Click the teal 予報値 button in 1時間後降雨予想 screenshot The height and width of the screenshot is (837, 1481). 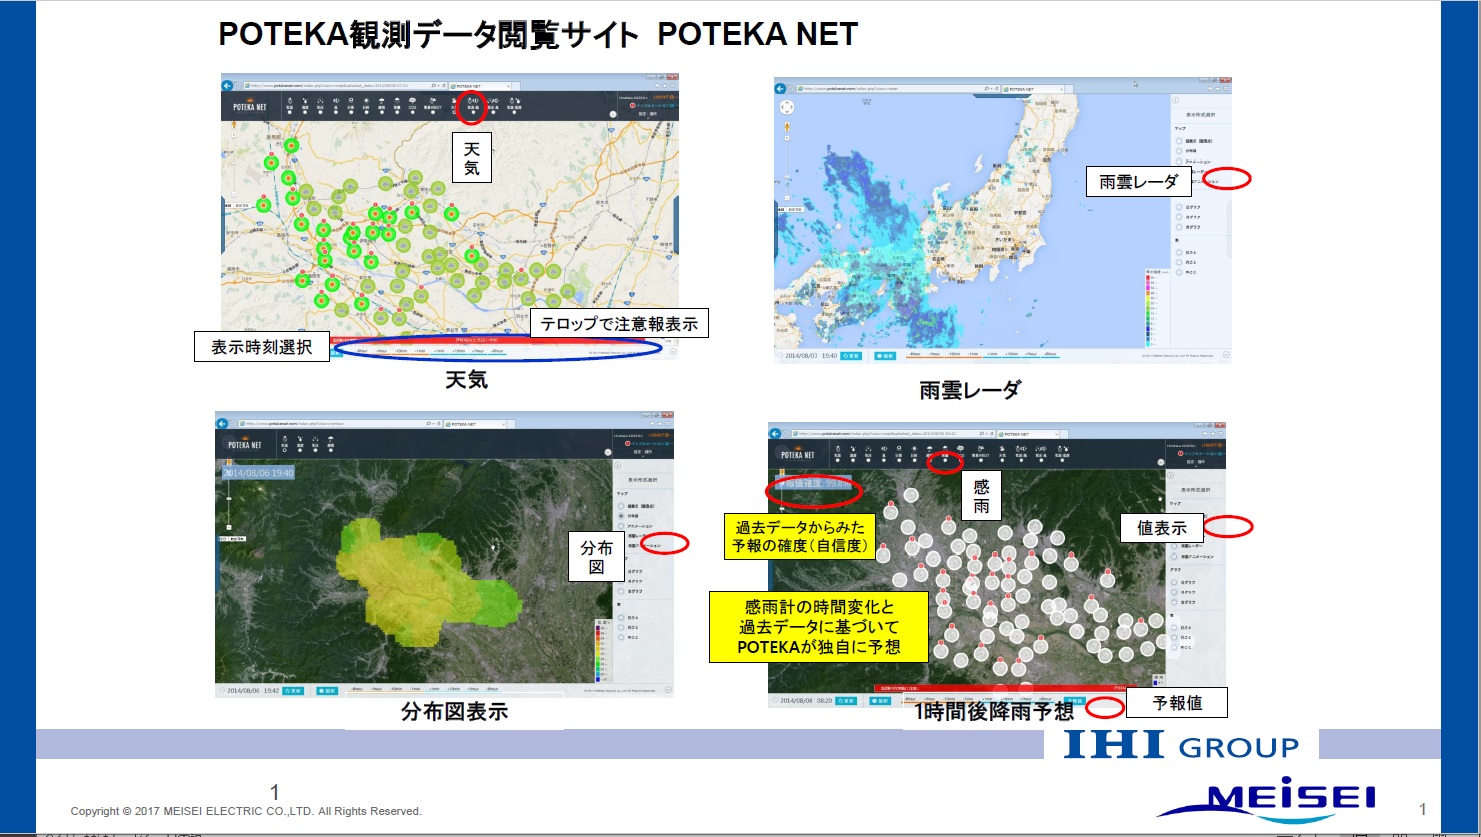click(1075, 701)
